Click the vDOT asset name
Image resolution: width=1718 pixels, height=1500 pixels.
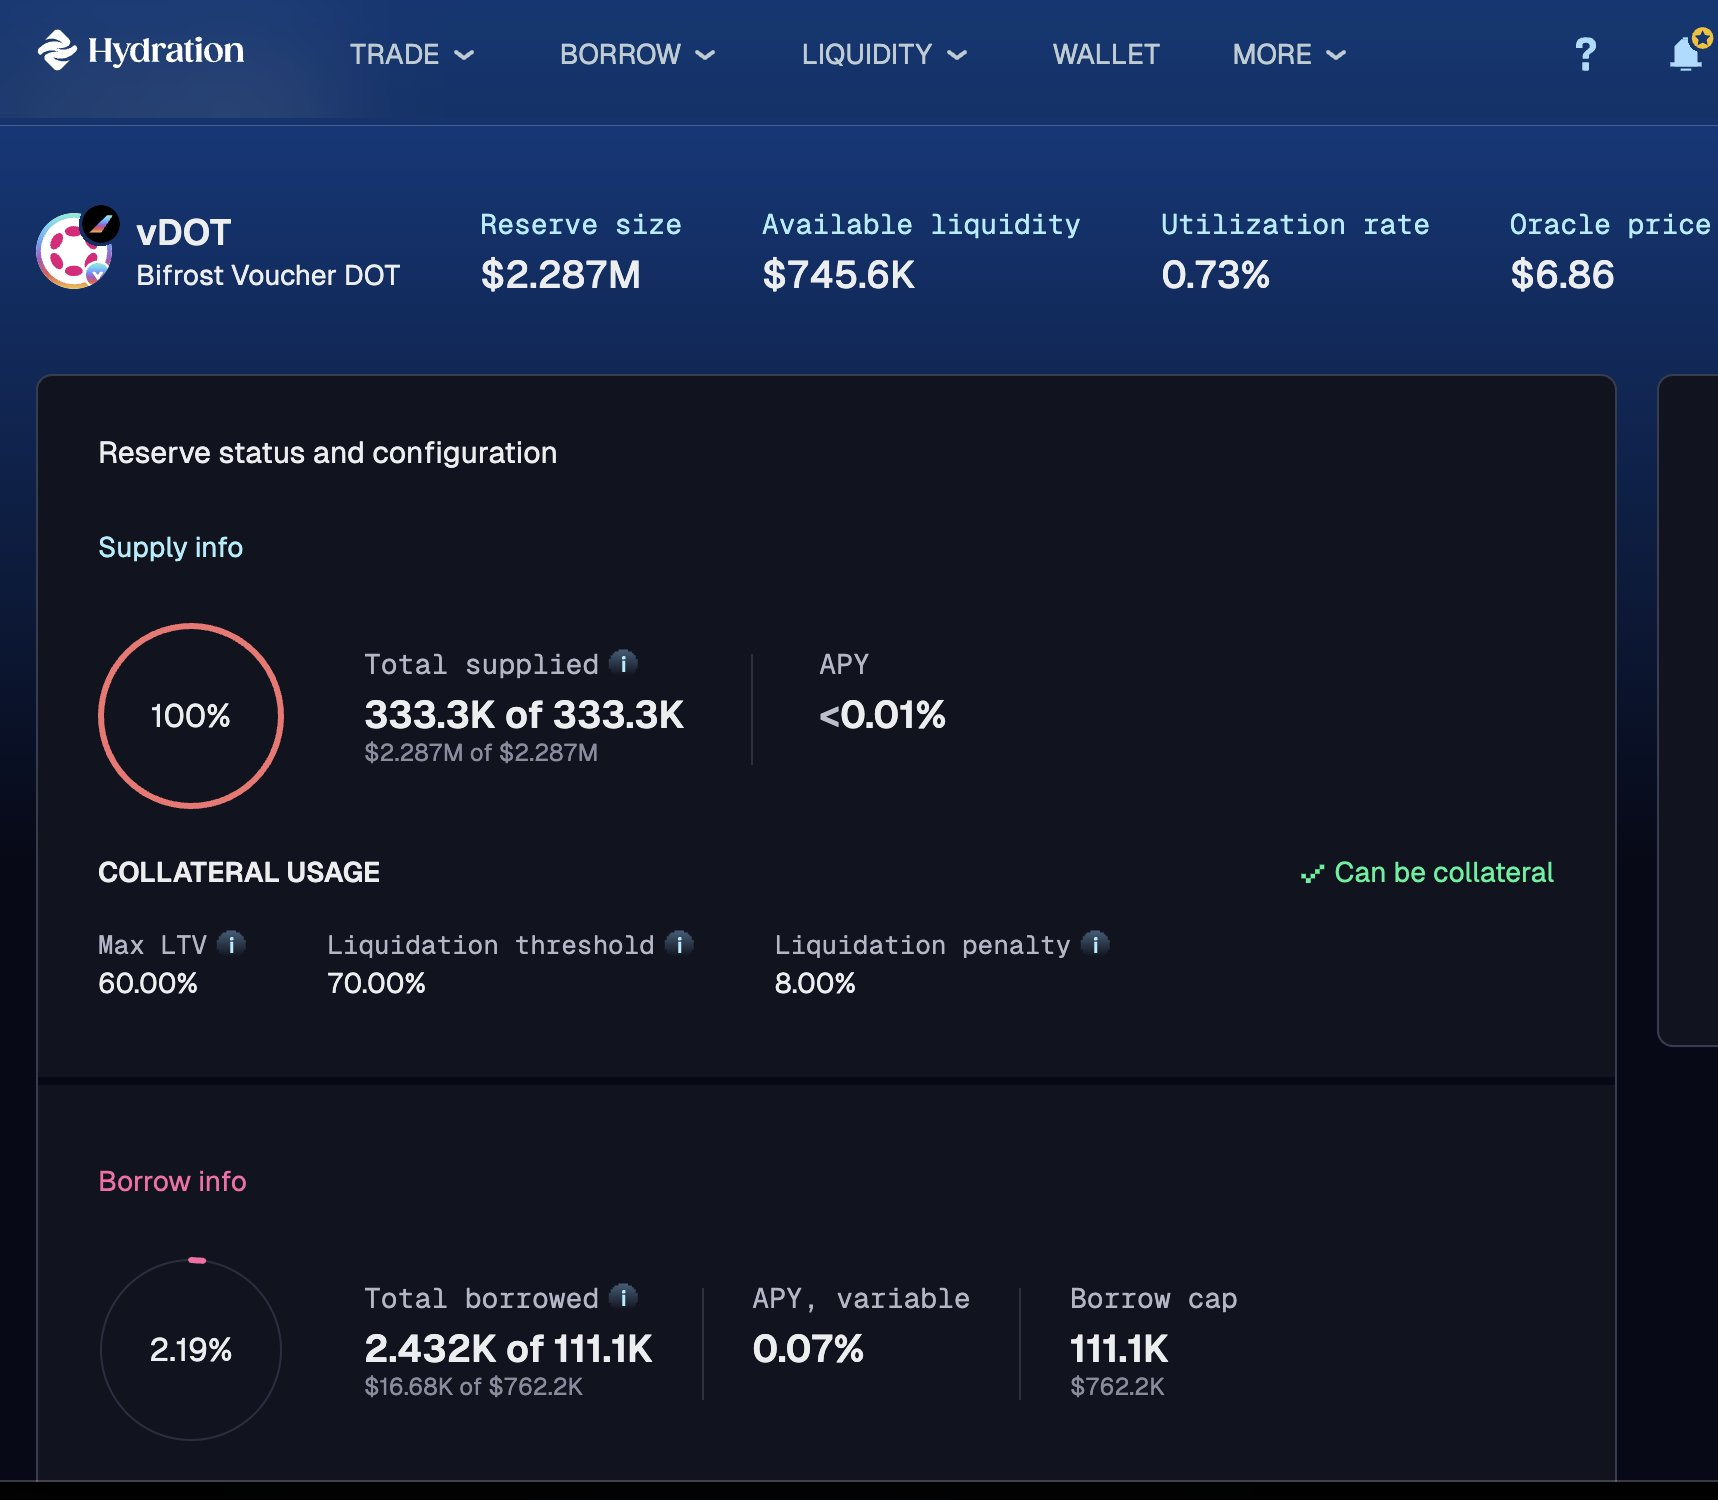[183, 233]
